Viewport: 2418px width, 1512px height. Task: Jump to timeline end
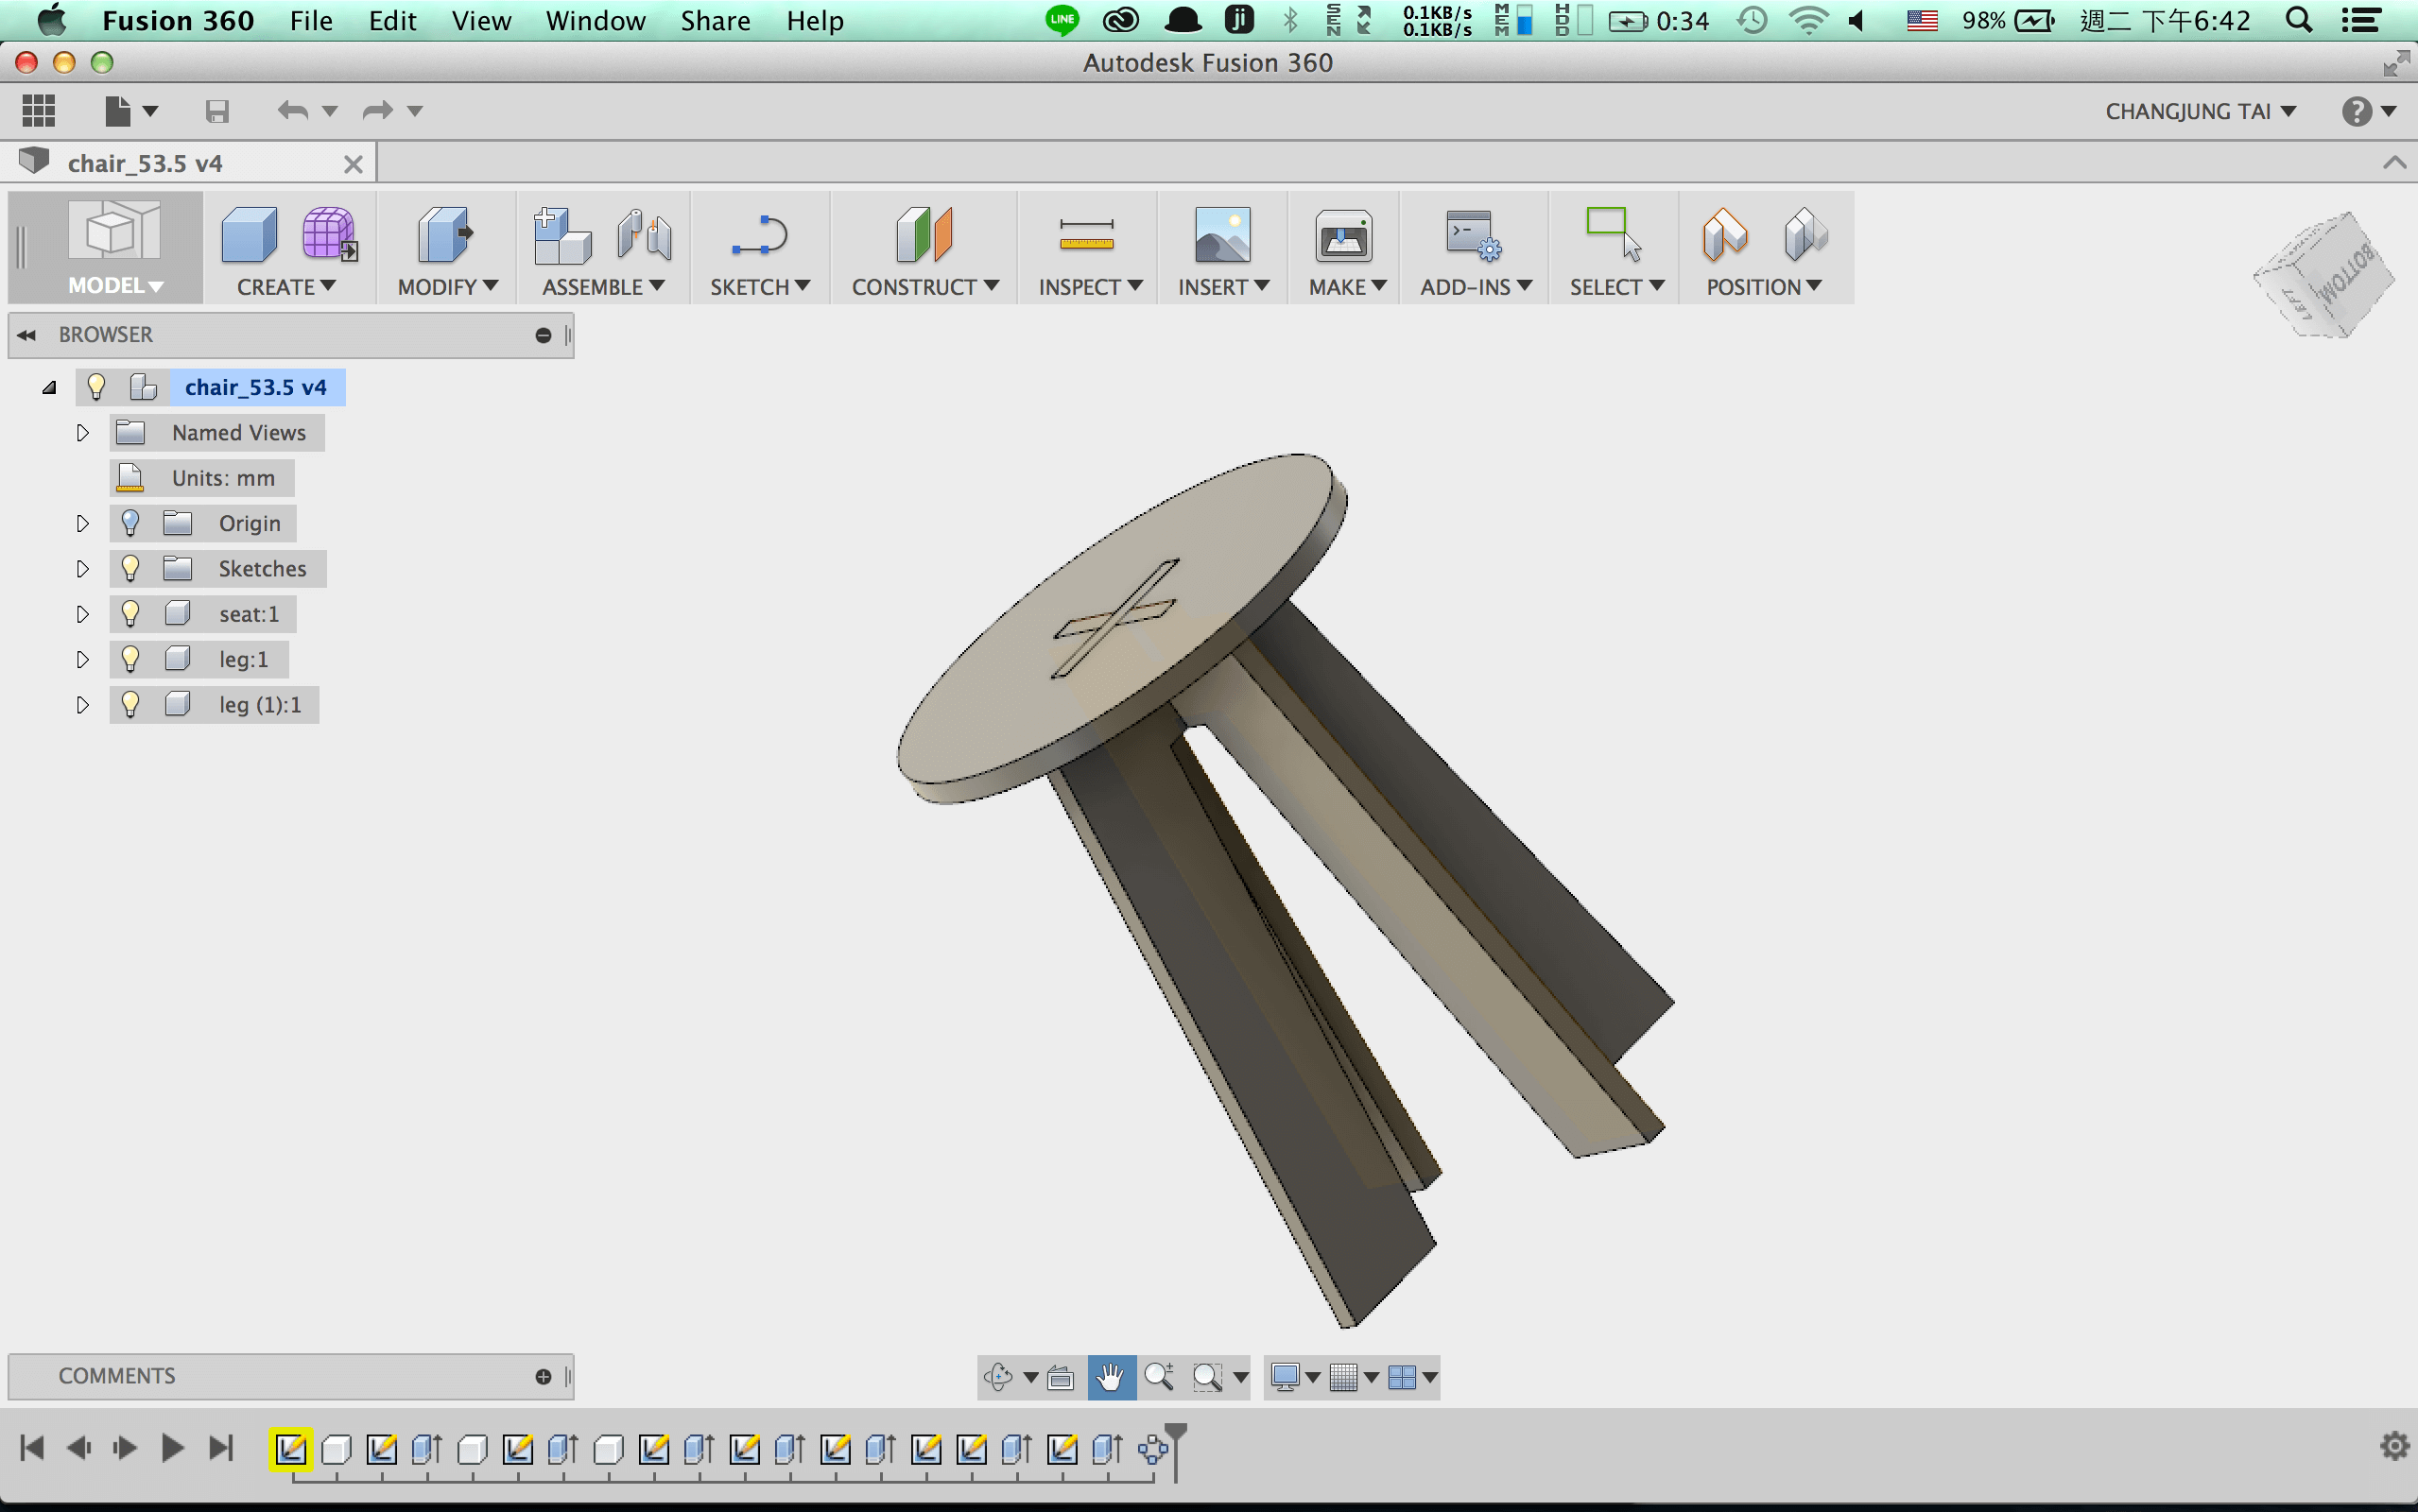[x=220, y=1448]
